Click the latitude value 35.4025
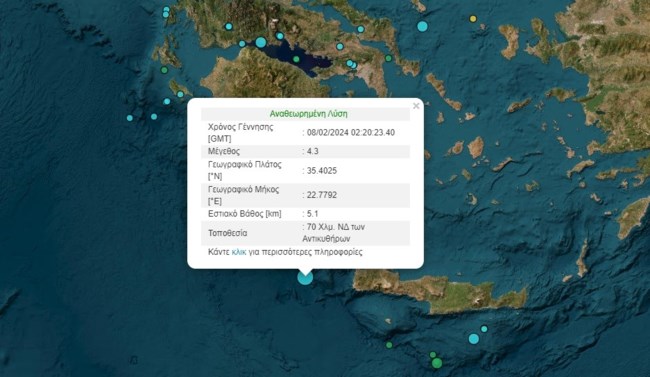Image resolution: width=650 pixels, height=377 pixels. tap(322, 170)
